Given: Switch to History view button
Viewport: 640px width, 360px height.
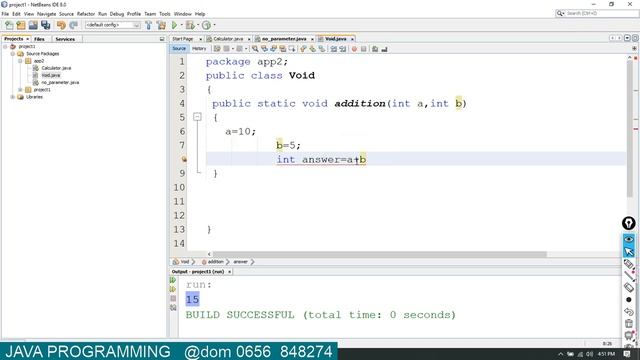Looking at the screenshot, I should point(199,49).
